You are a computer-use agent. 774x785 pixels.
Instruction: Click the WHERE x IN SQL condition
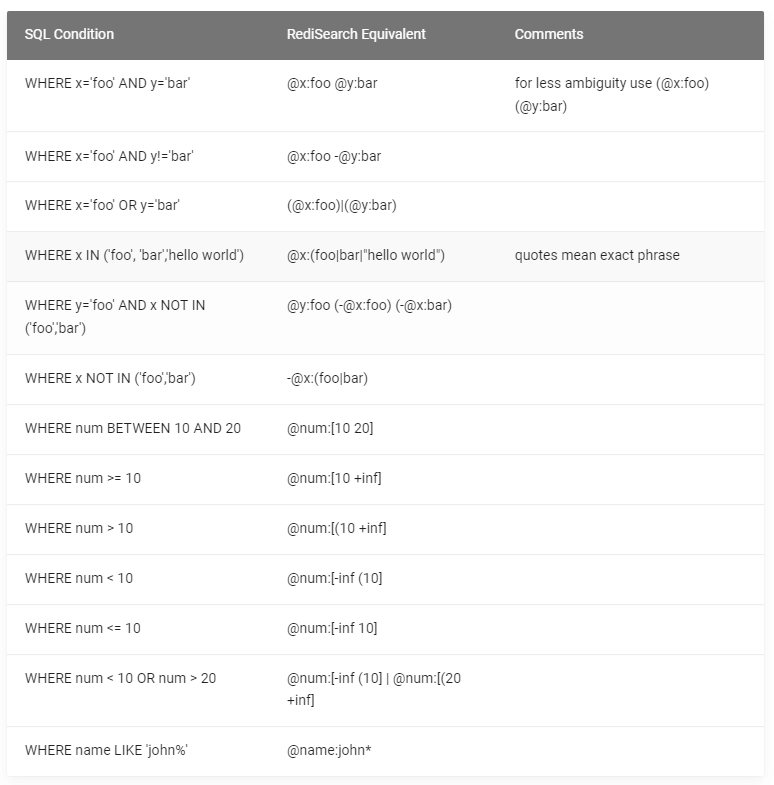tap(134, 255)
